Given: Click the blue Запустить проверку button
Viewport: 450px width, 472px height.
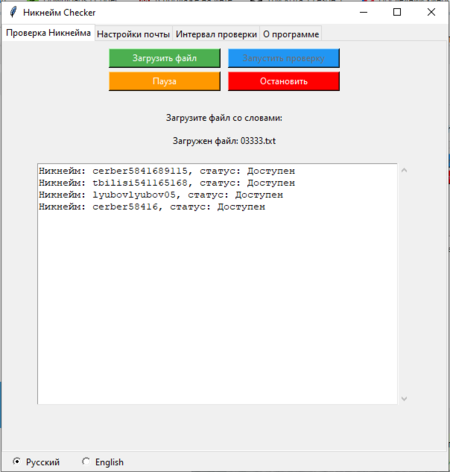Looking at the screenshot, I should click(x=284, y=58).
